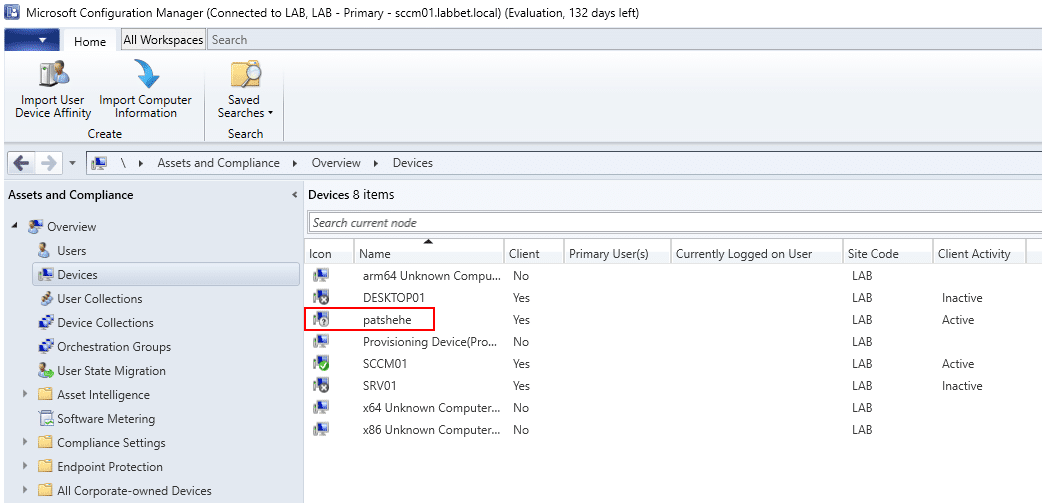Viewport: 1042px width, 503px height.
Task: Sort by the Client column header
Action: point(534,253)
